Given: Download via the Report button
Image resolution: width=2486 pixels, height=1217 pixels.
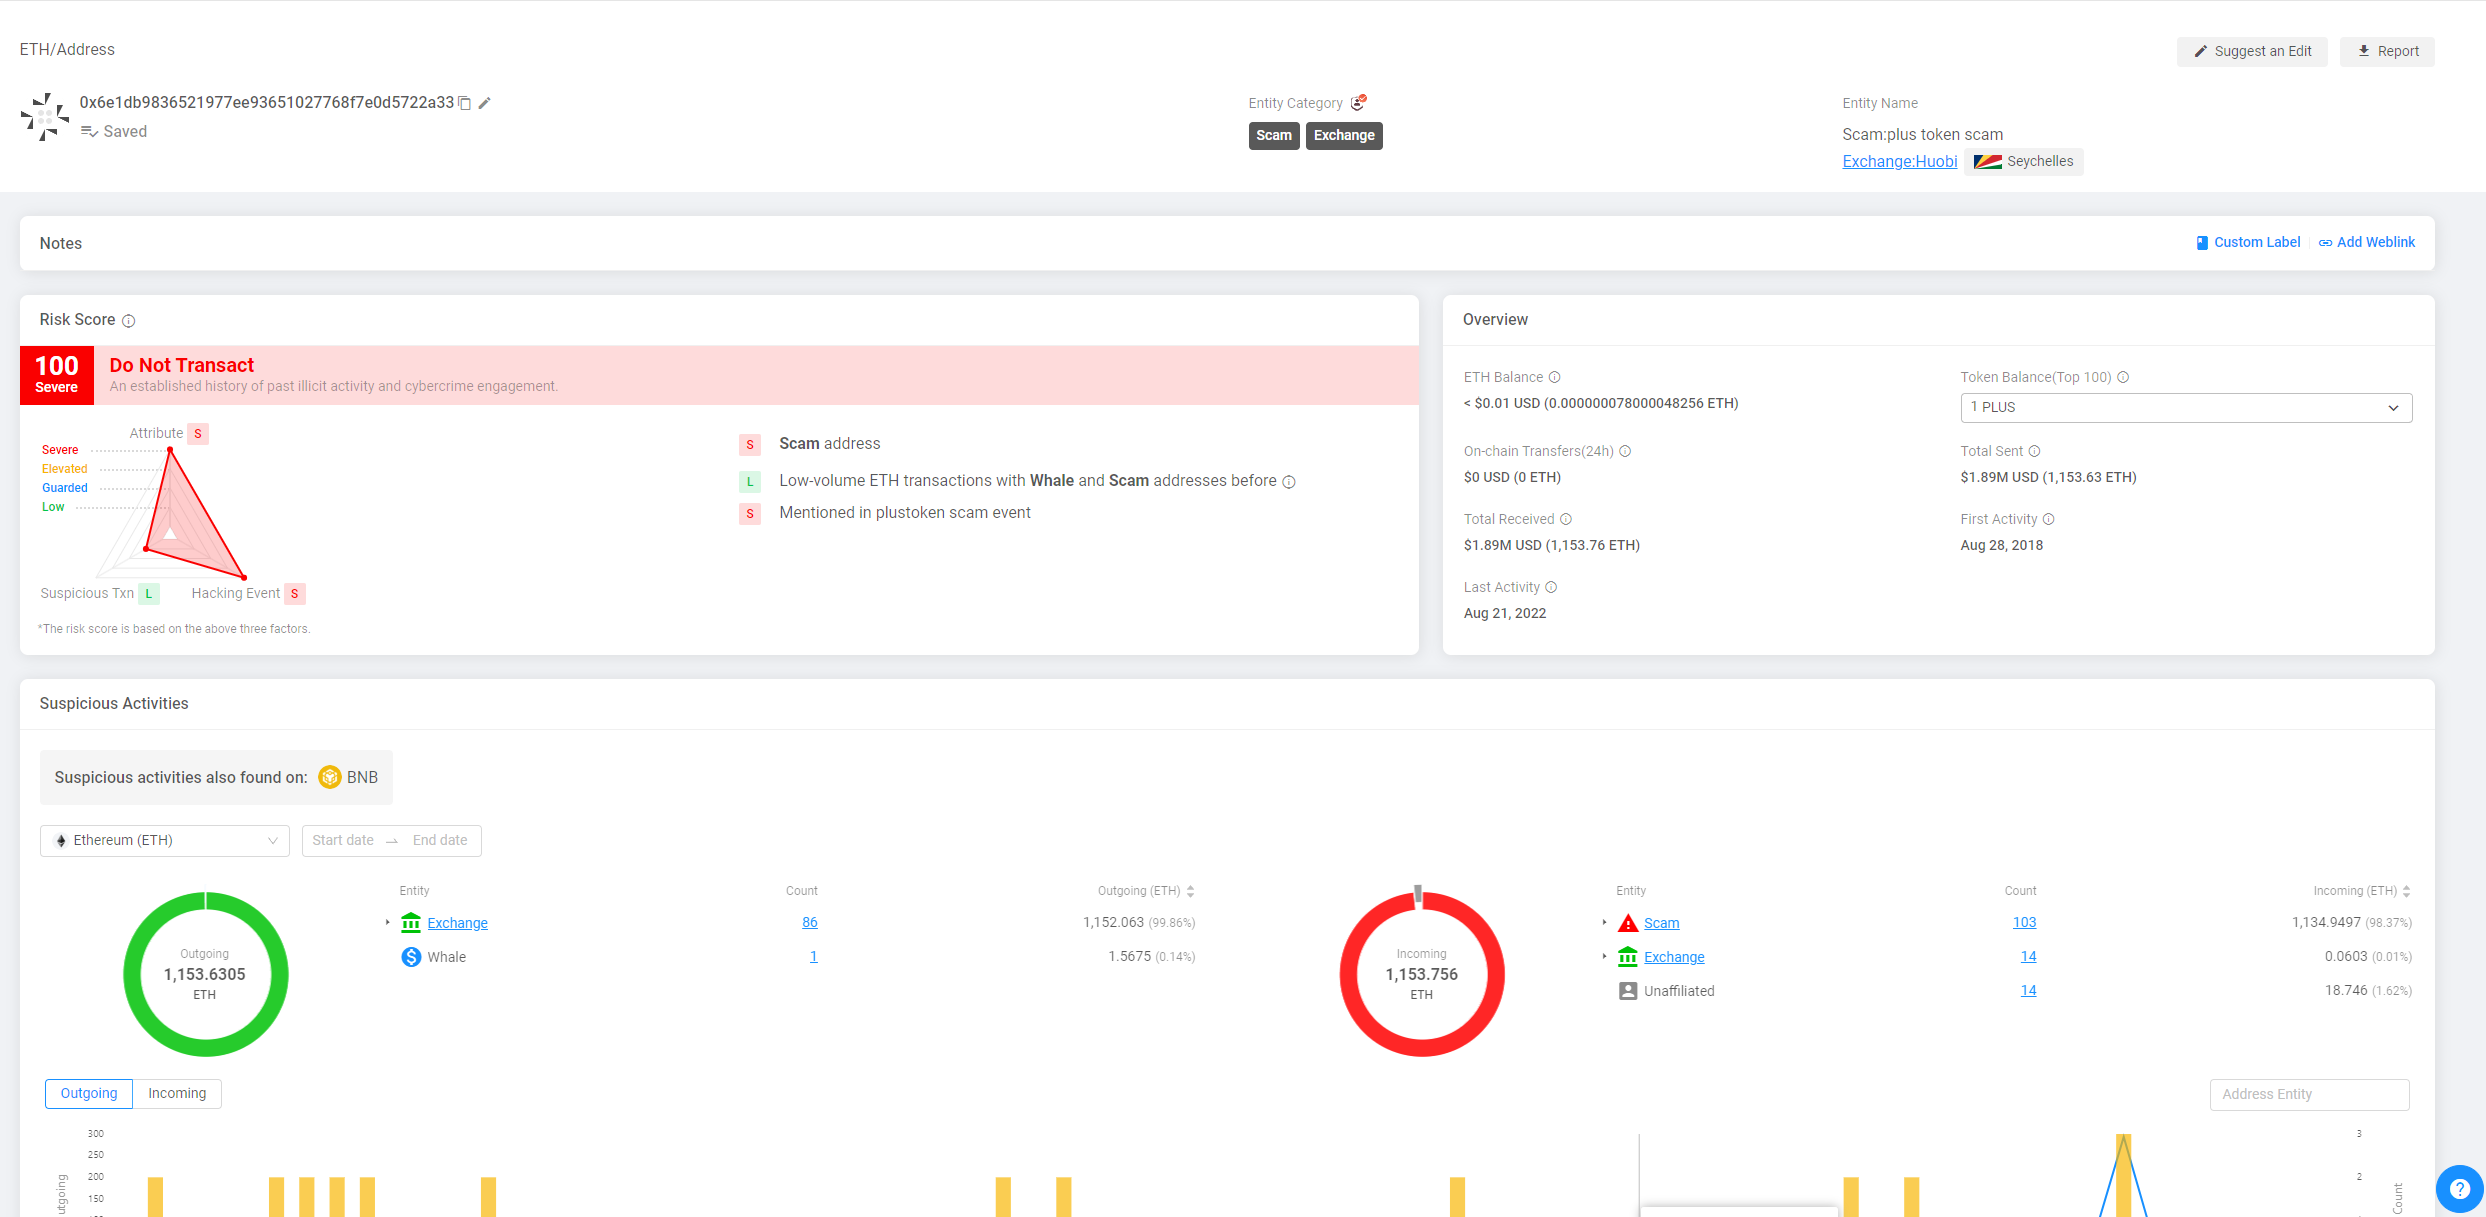Looking at the screenshot, I should 2388,52.
